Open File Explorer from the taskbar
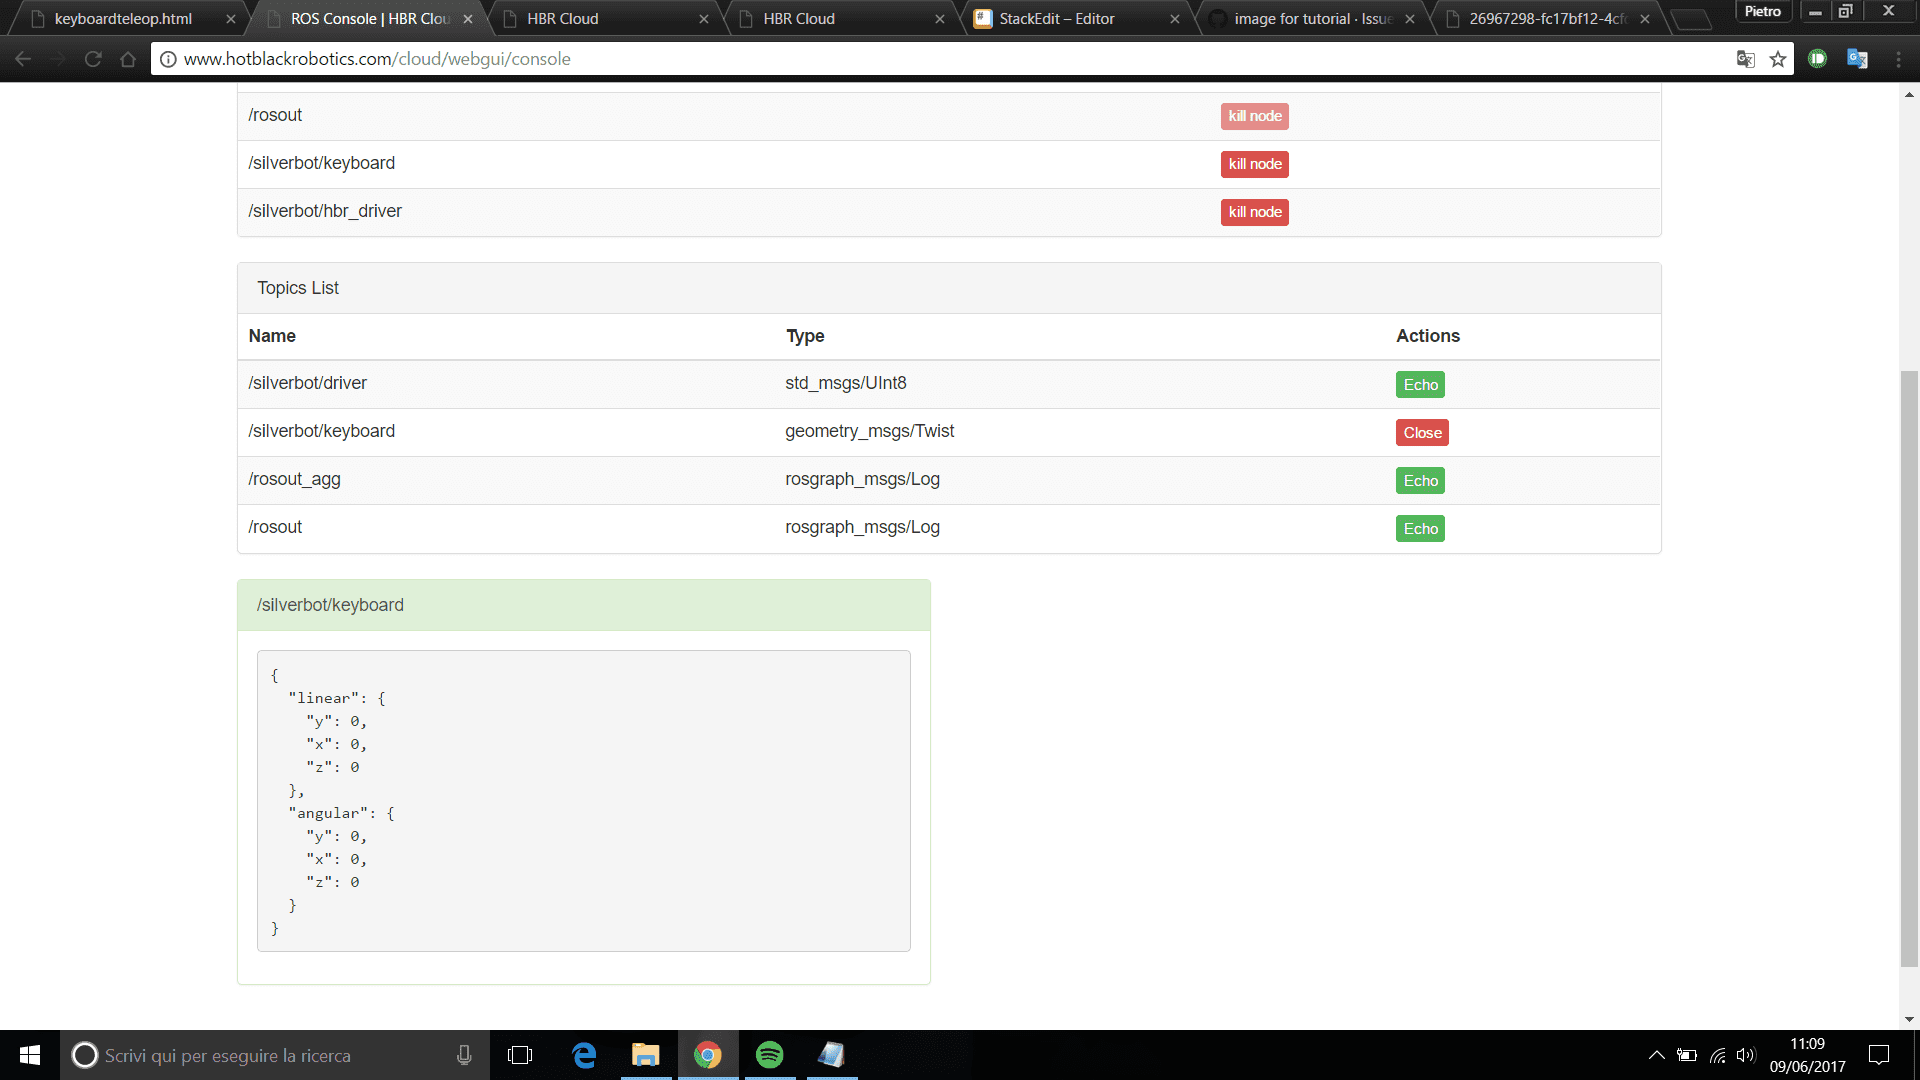The width and height of the screenshot is (1920, 1080). click(645, 1055)
